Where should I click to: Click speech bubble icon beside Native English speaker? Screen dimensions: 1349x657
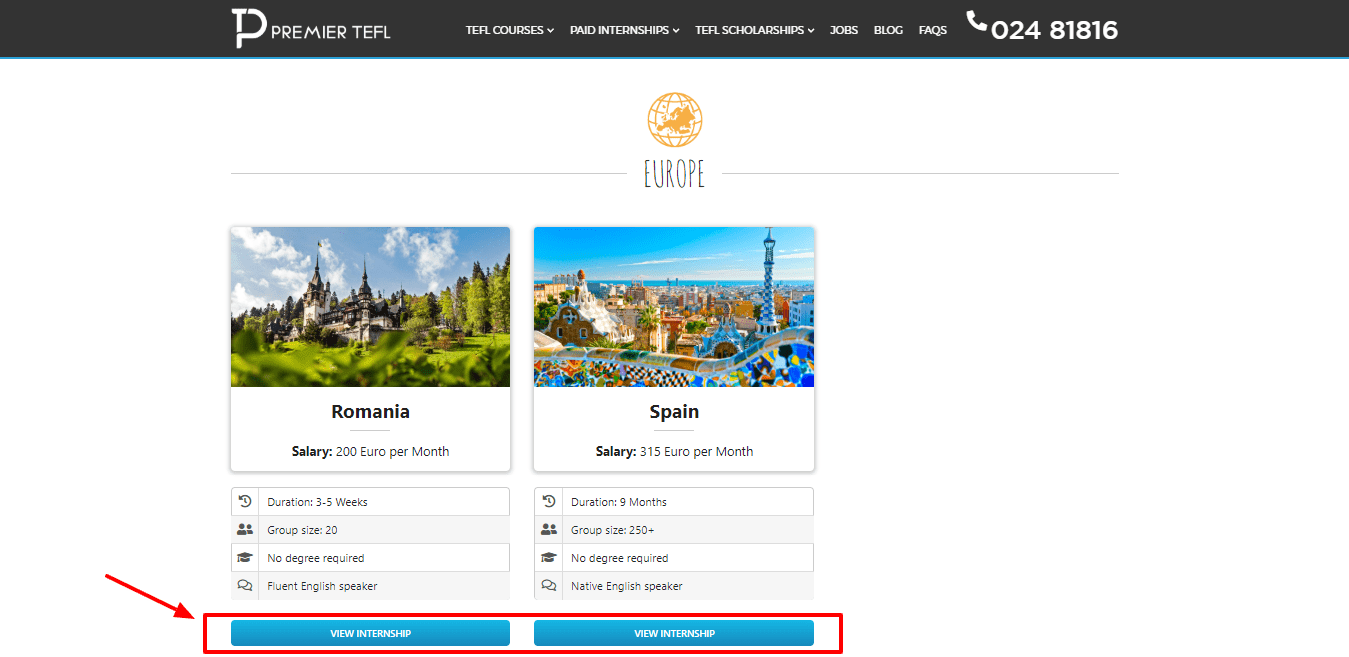549,585
